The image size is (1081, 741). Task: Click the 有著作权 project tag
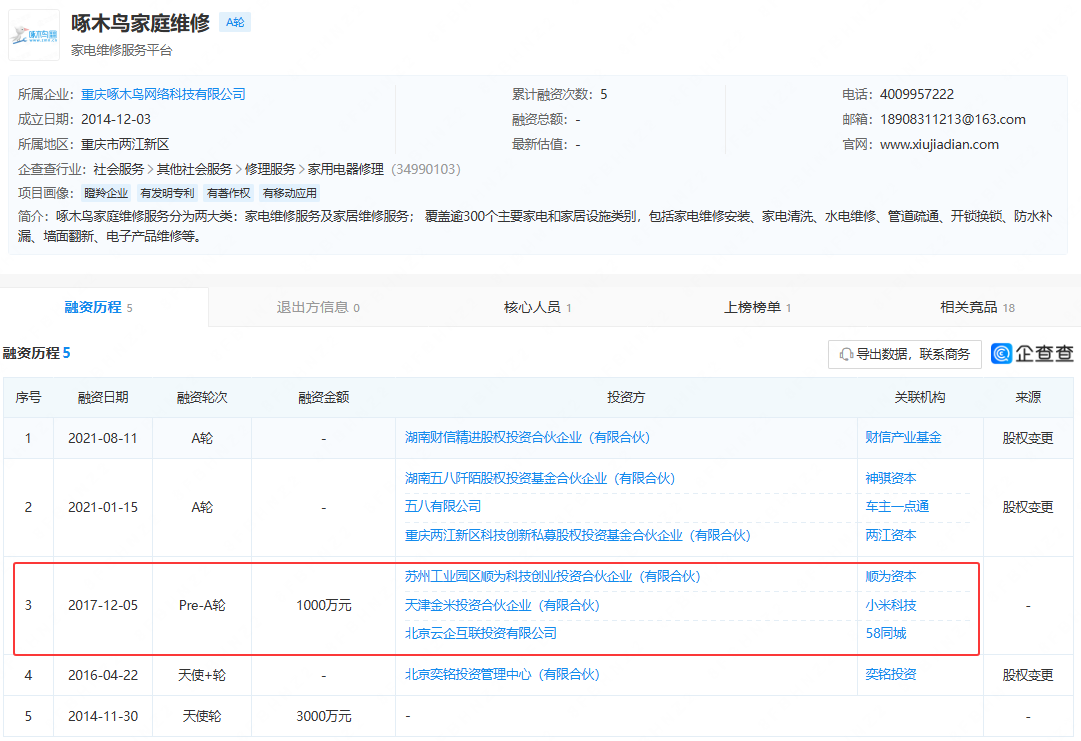tap(228, 193)
